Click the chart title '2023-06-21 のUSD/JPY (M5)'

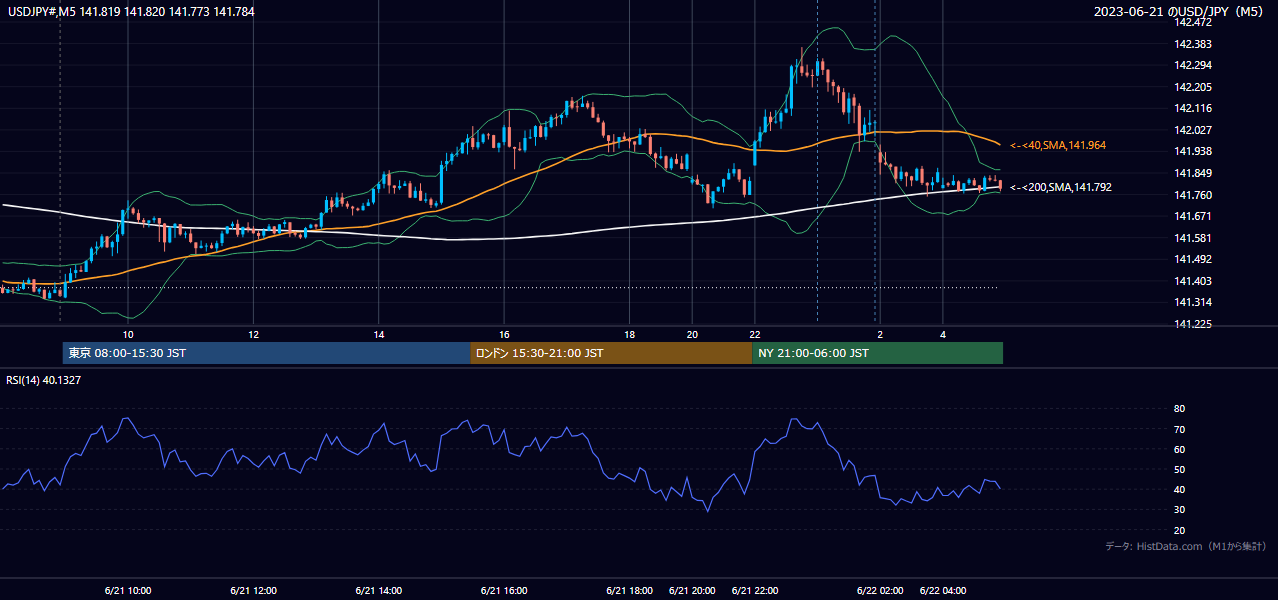1179,11
